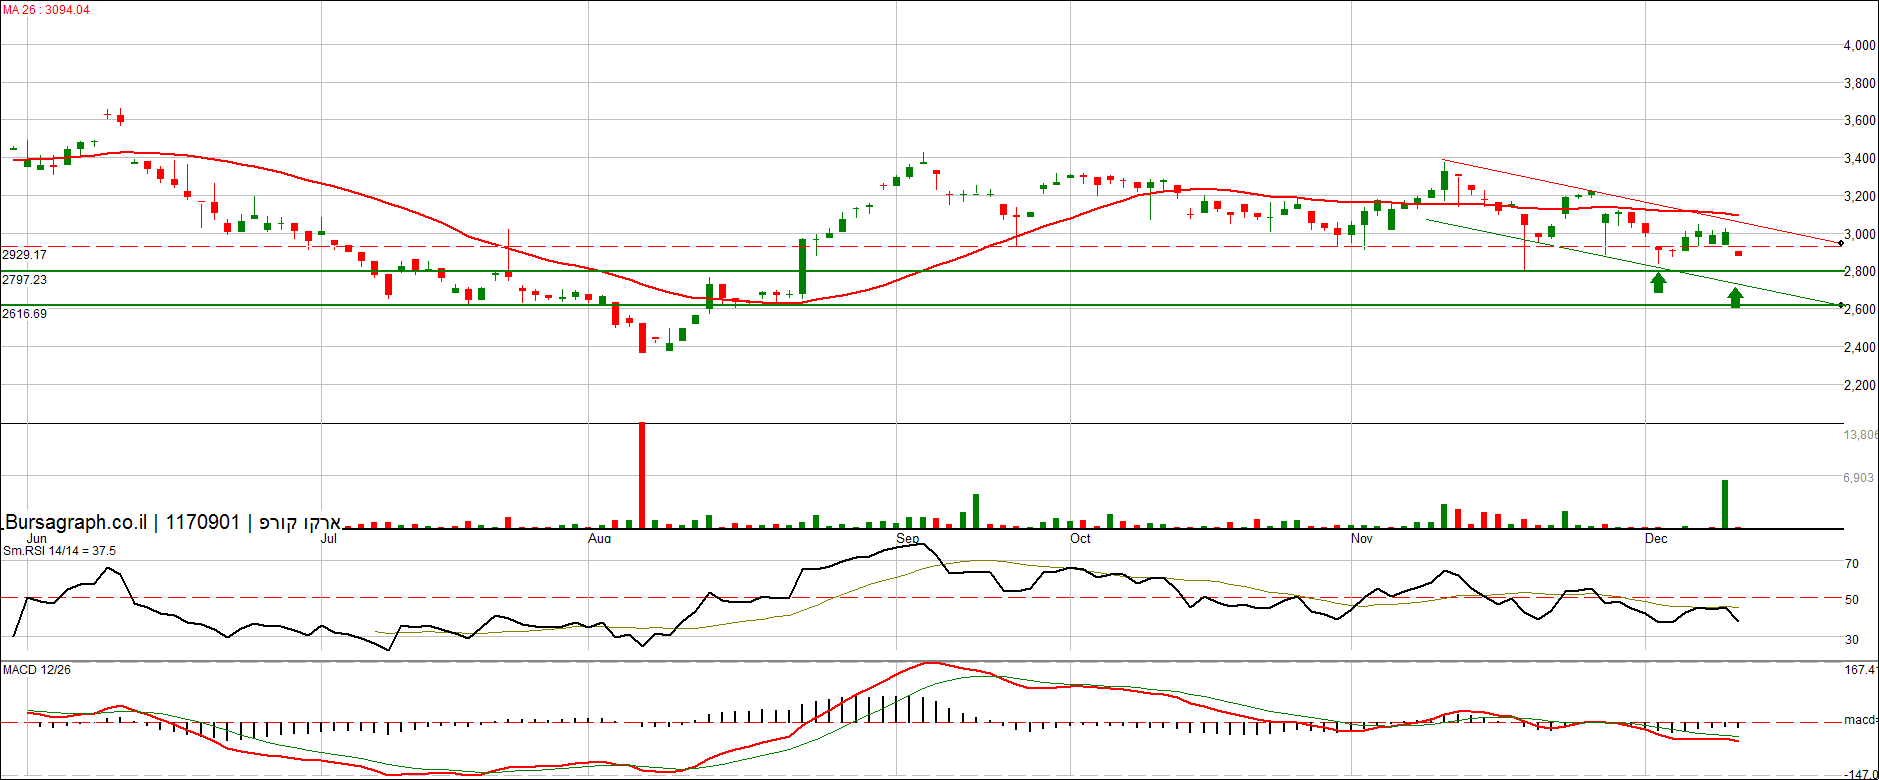Click the MACD 12/26 indicator label
1879x780 pixels.
click(37, 669)
